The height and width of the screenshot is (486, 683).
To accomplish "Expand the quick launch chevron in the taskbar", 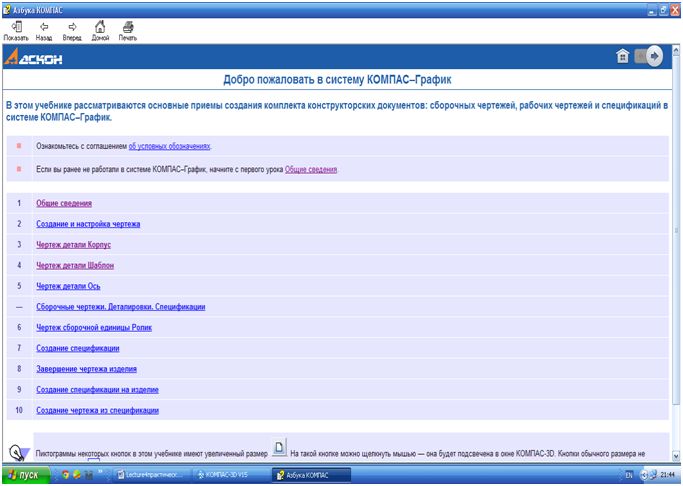I will (101, 472).
